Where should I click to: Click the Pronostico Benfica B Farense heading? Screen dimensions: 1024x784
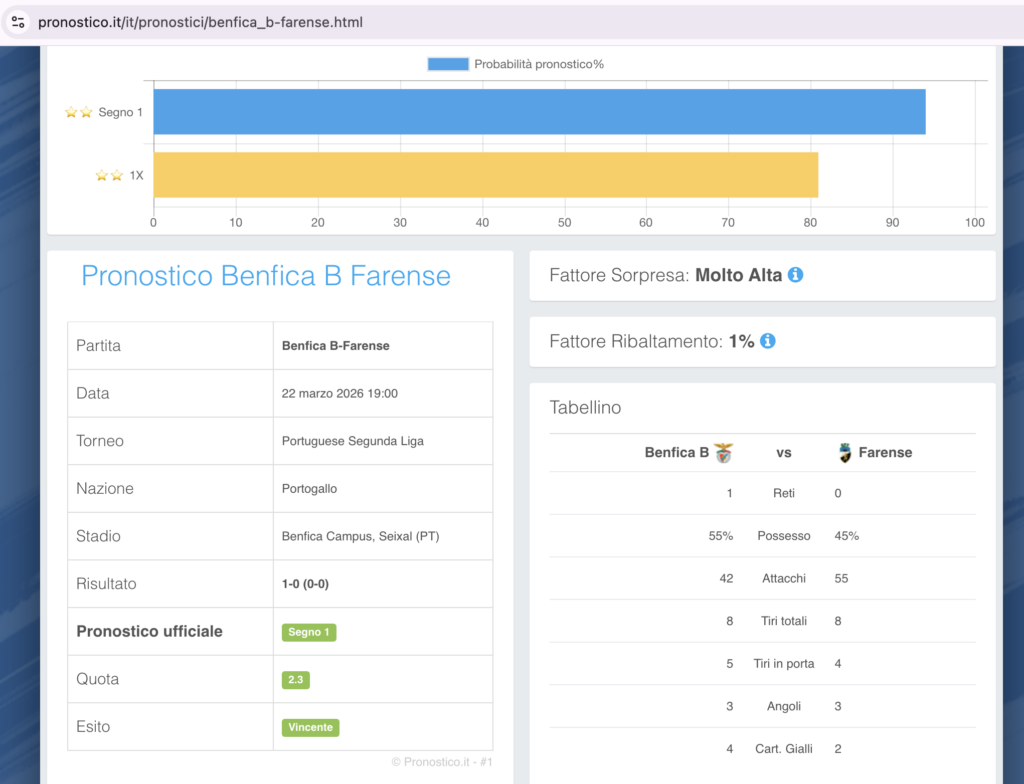tap(266, 276)
